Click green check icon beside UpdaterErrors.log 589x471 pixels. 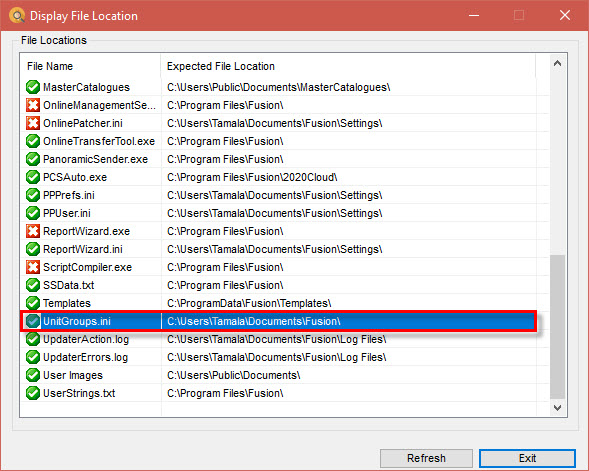(33, 357)
